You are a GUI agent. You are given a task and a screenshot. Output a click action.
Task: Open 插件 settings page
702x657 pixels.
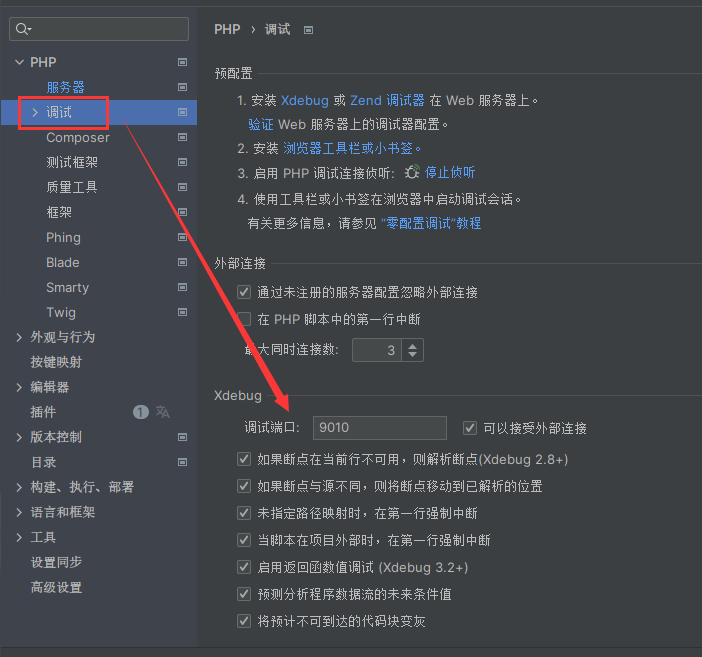click(43, 412)
